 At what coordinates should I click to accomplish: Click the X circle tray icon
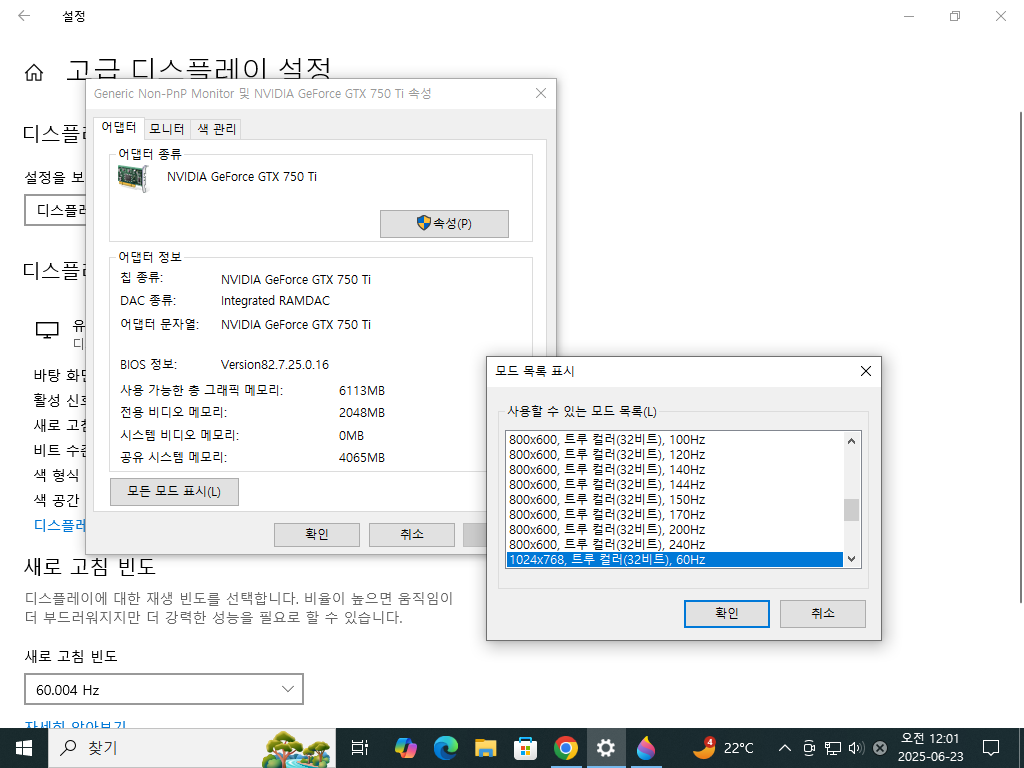(x=880, y=748)
